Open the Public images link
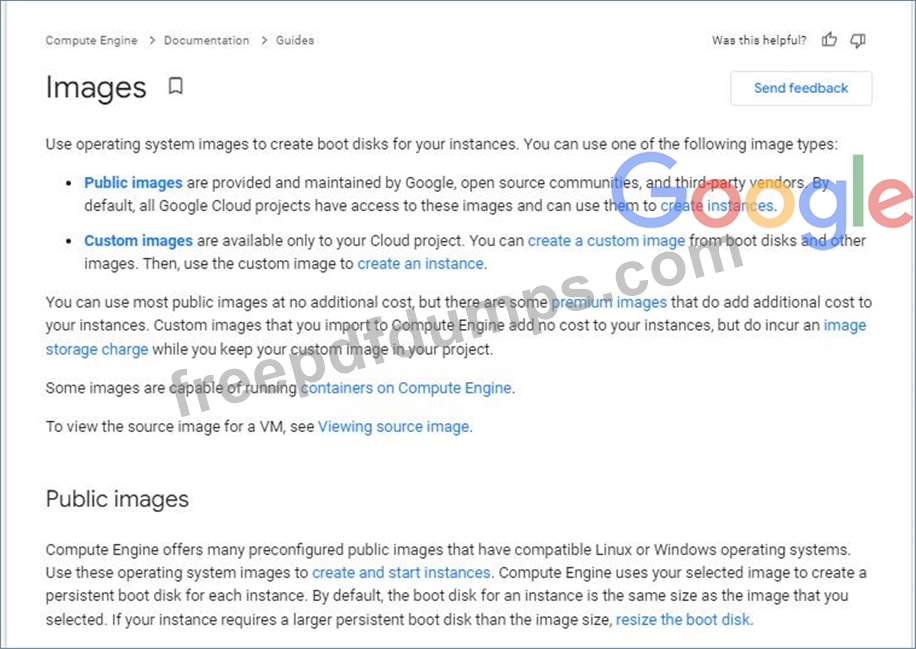The width and height of the screenshot is (916, 649). pos(133,183)
